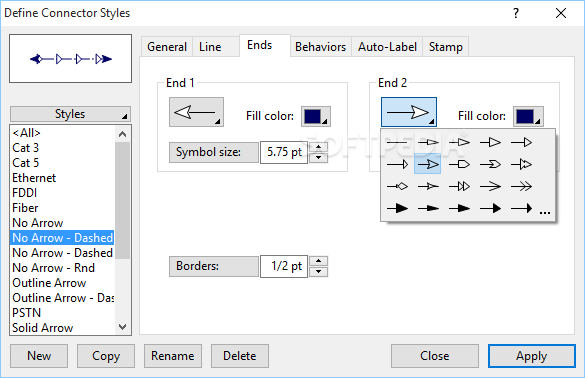Open the Auto-Label tab
This screenshot has height=378, width=585.
(387, 47)
